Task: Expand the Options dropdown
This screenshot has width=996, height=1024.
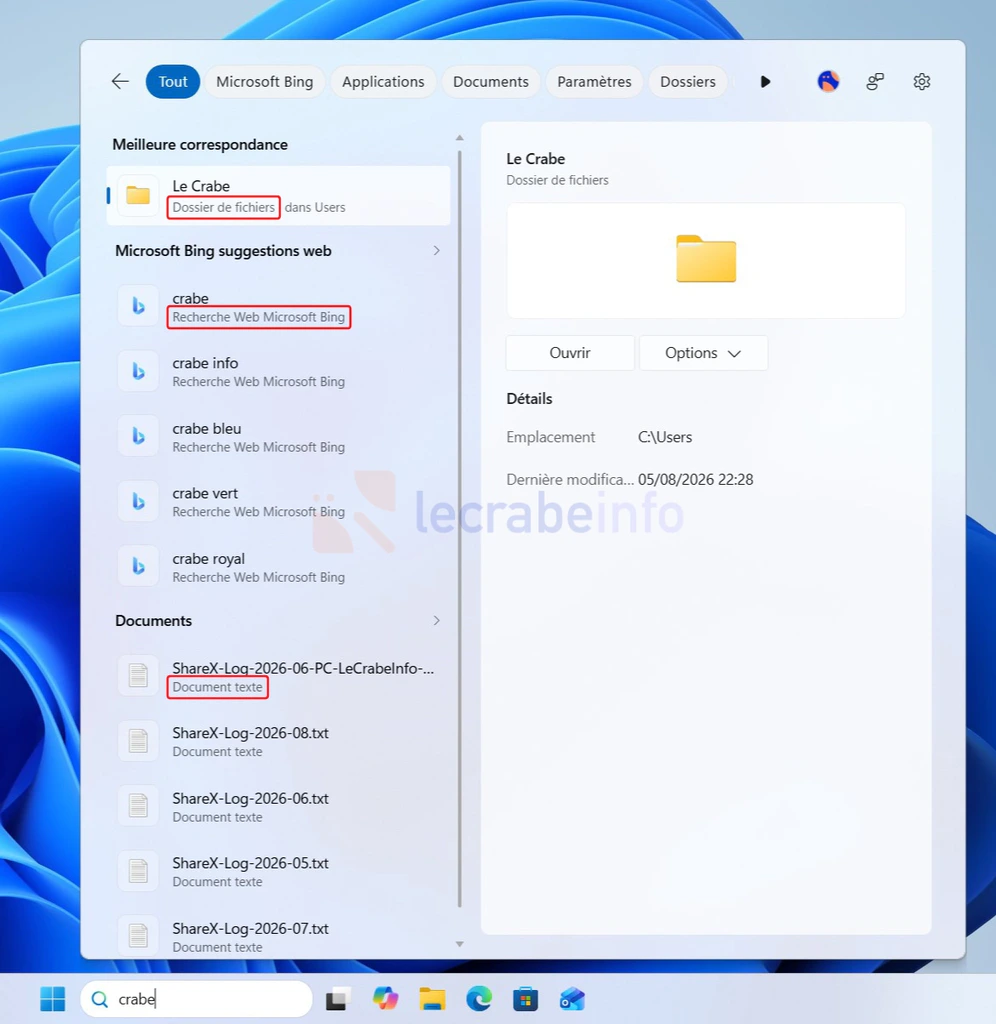Action: (703, 353)
